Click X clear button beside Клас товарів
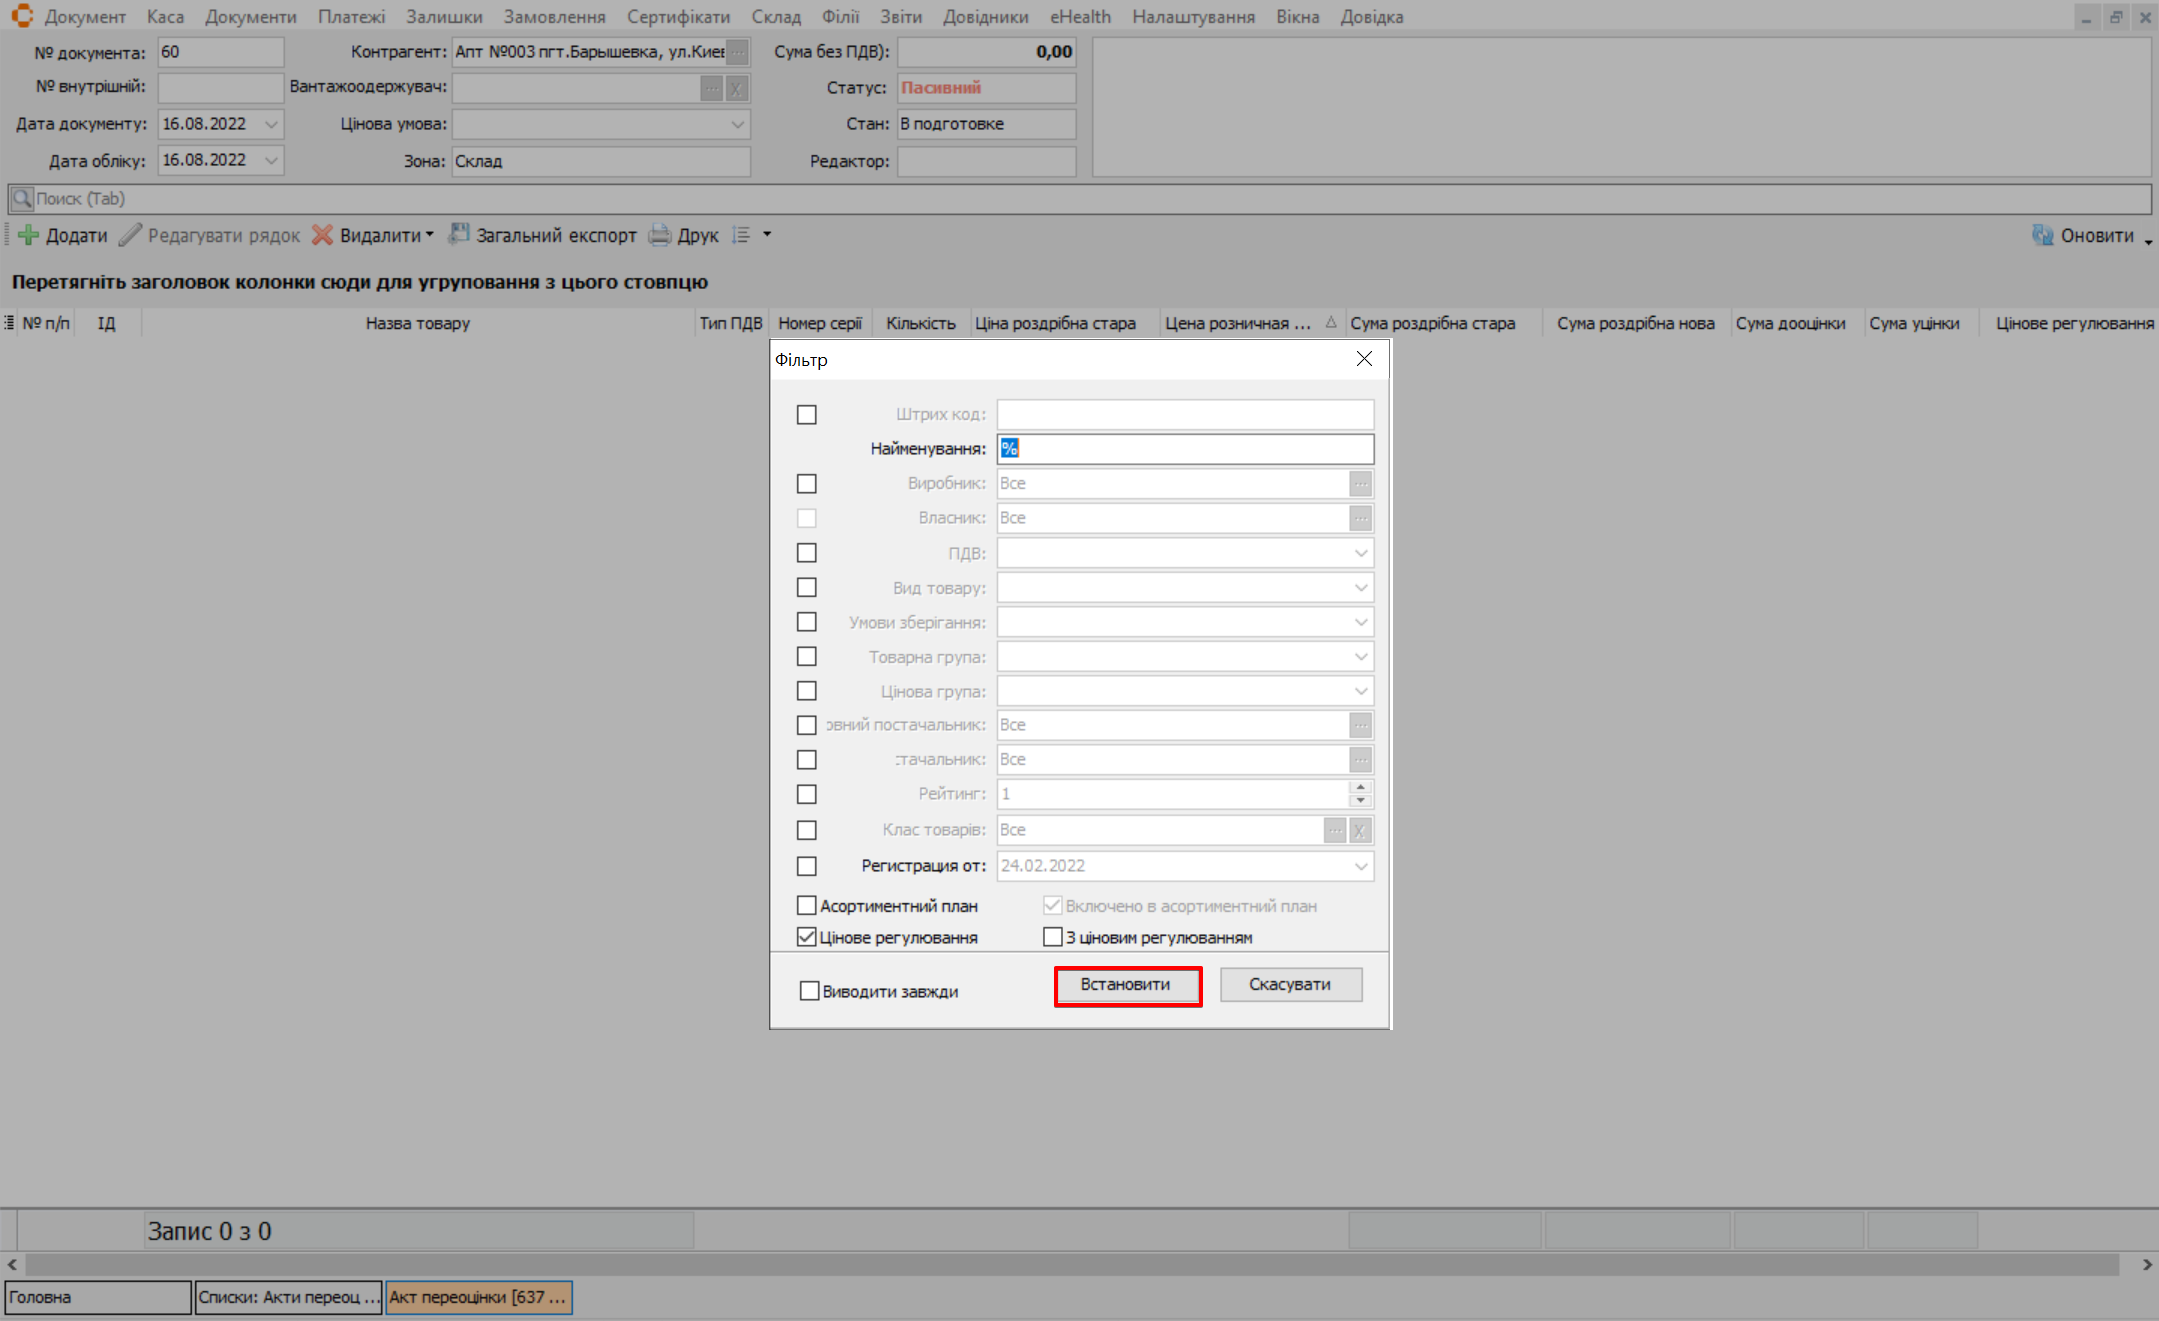Image resolution: width=2159 pixels, height=1321 pixels. tap(1360, 830)
